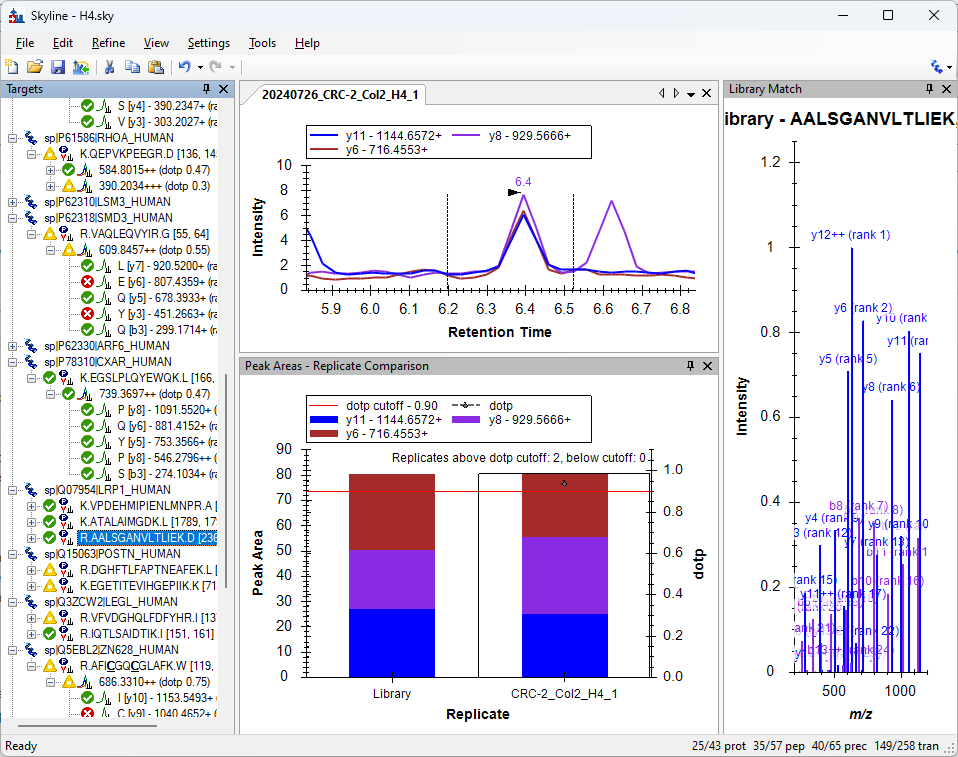Select the 20240726_CRC-2_Col2_H4_1 chromatogram tab

(x=340, y=95)
